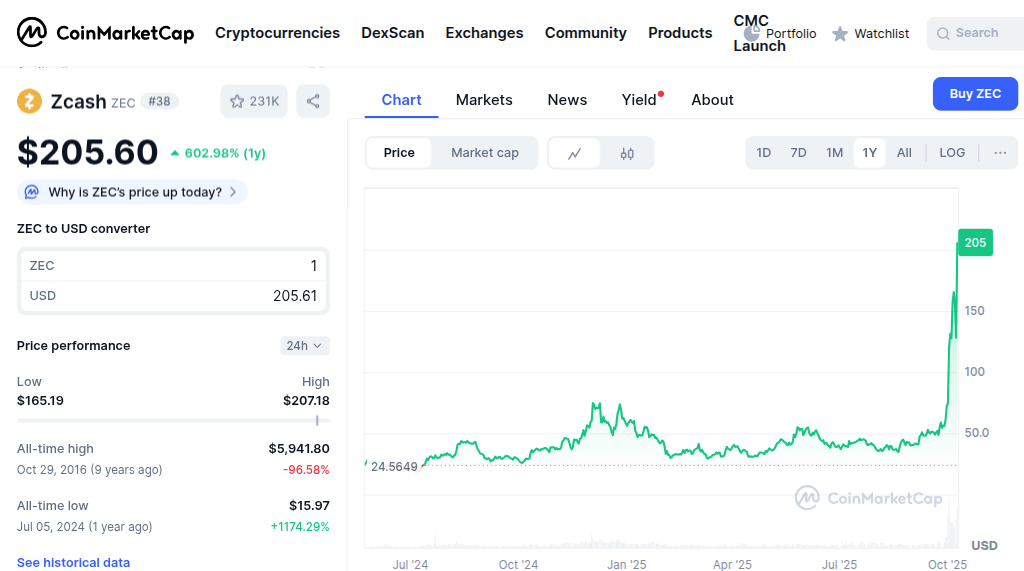Open the share icon button
The image size is (1024, 571).
click(313, 101)
